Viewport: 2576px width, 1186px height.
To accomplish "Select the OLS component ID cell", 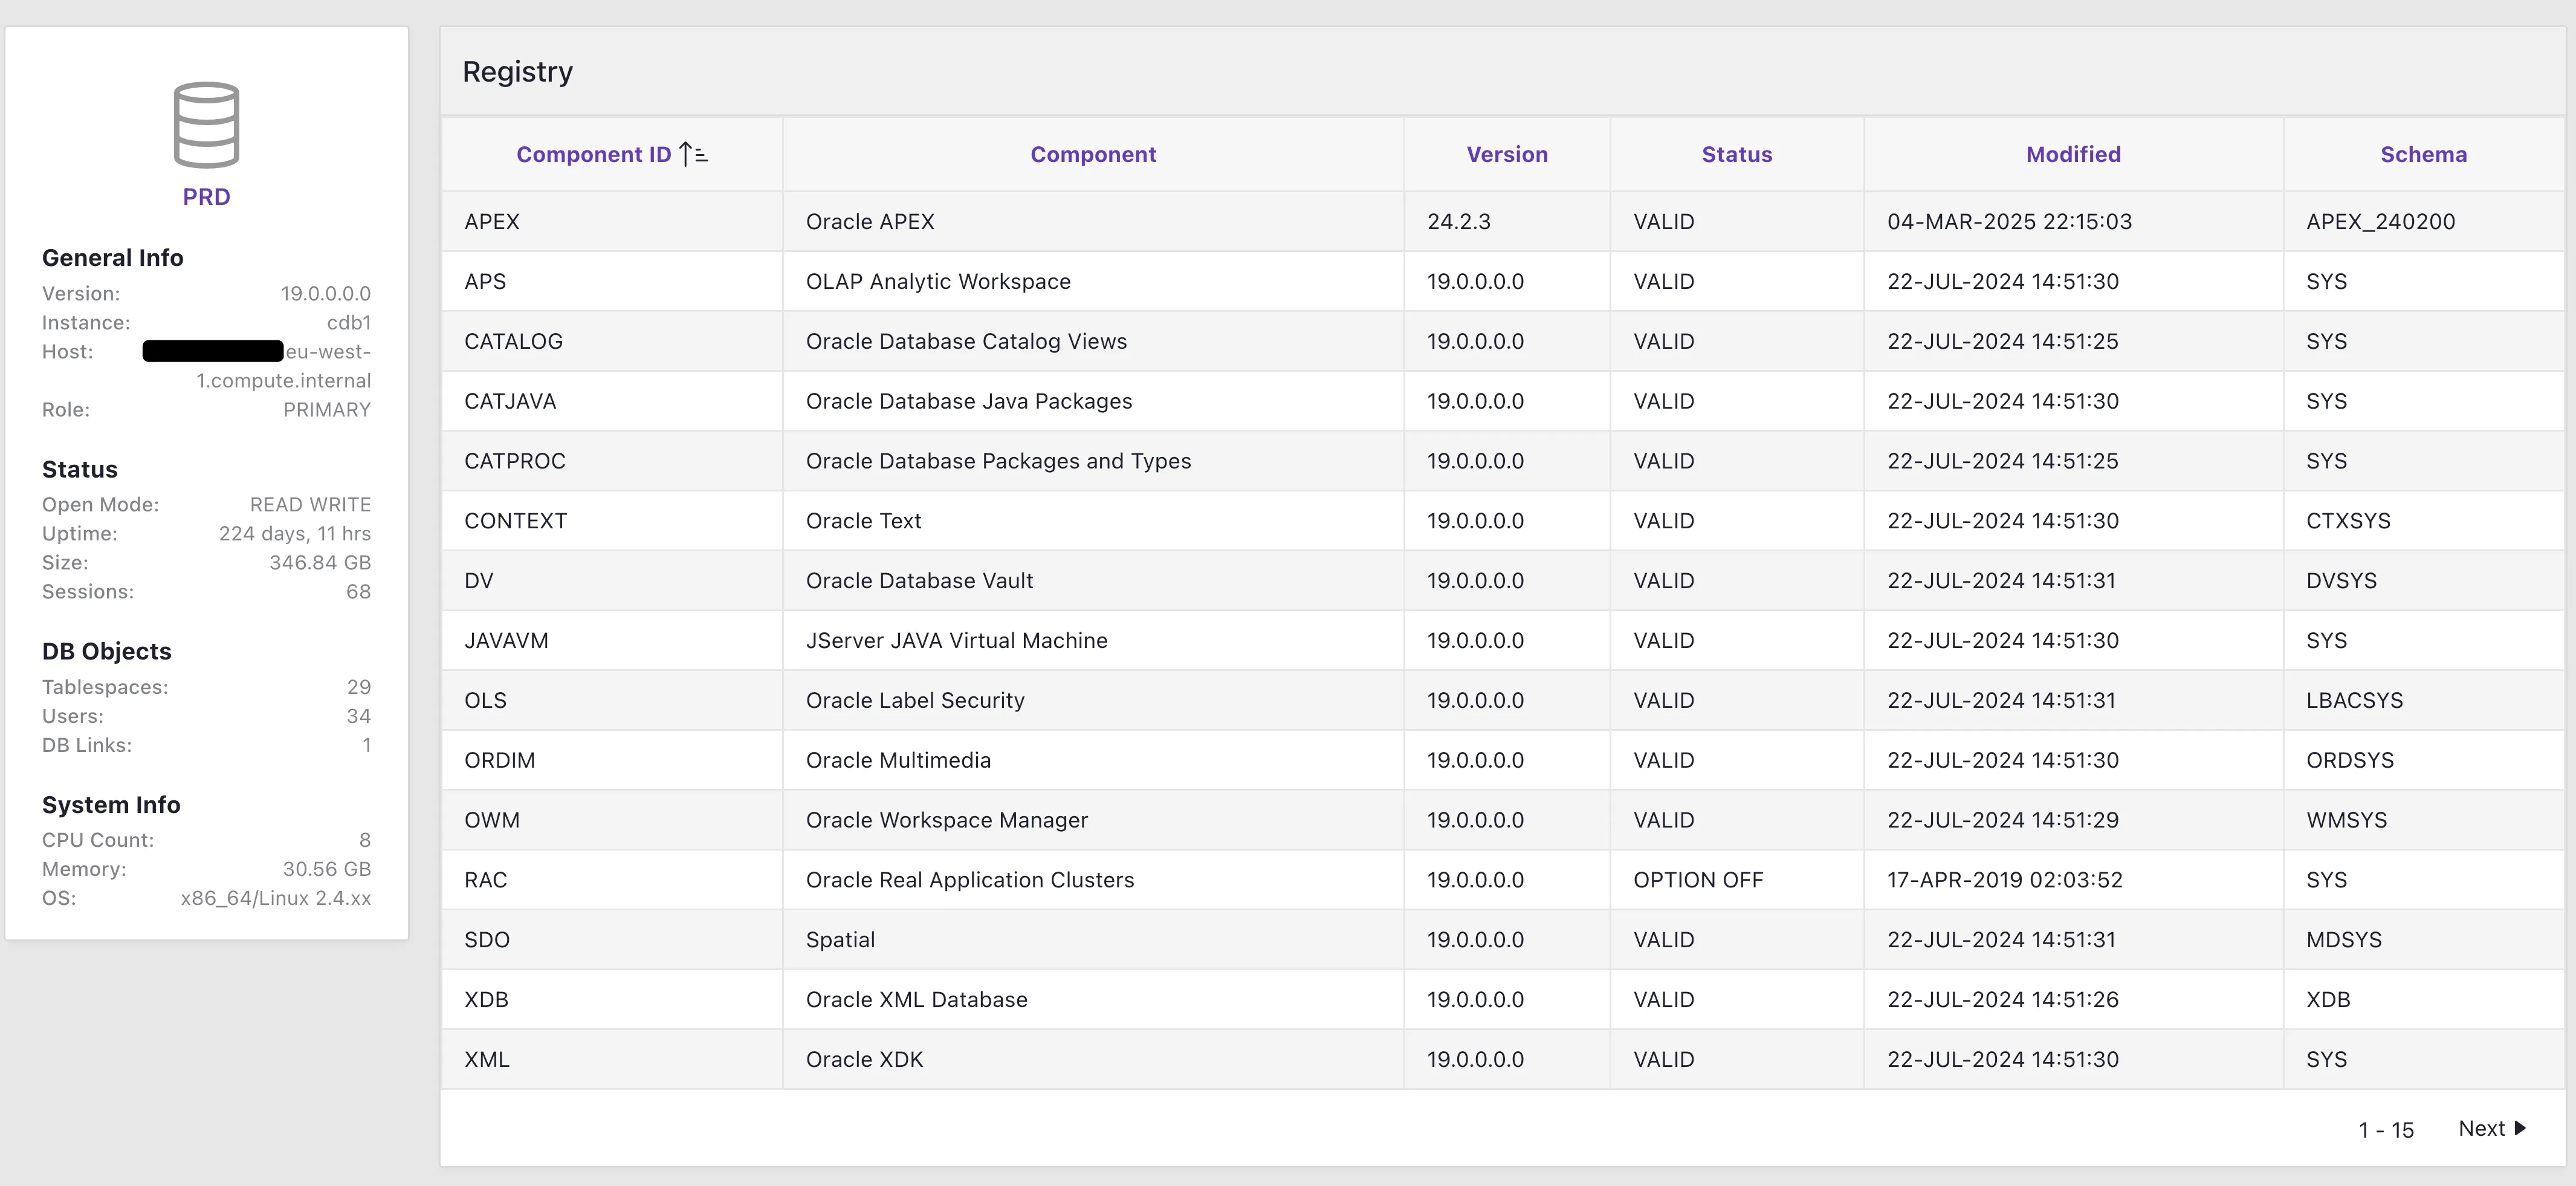I will click(x=612, y=700).
